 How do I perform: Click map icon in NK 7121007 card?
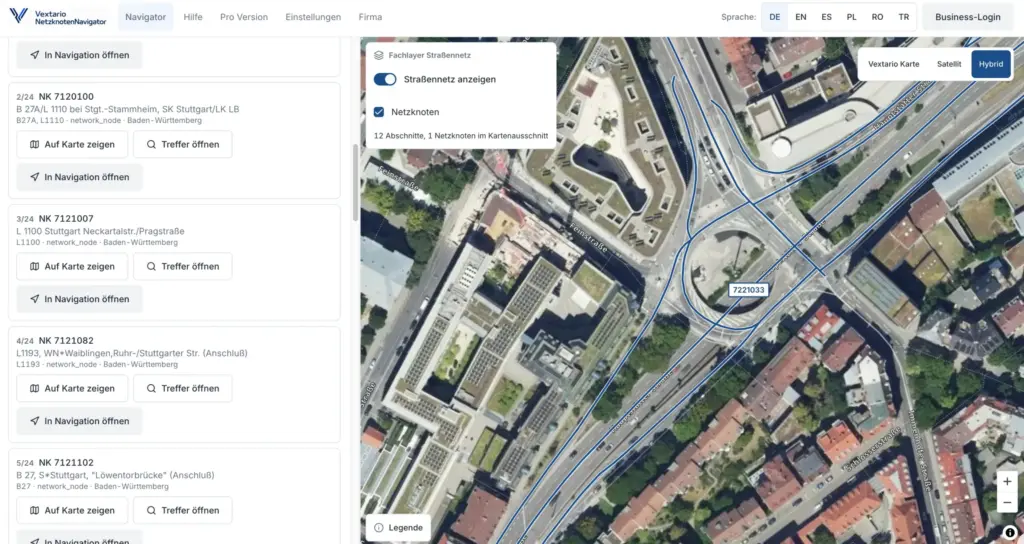click(x=35, y=266)
